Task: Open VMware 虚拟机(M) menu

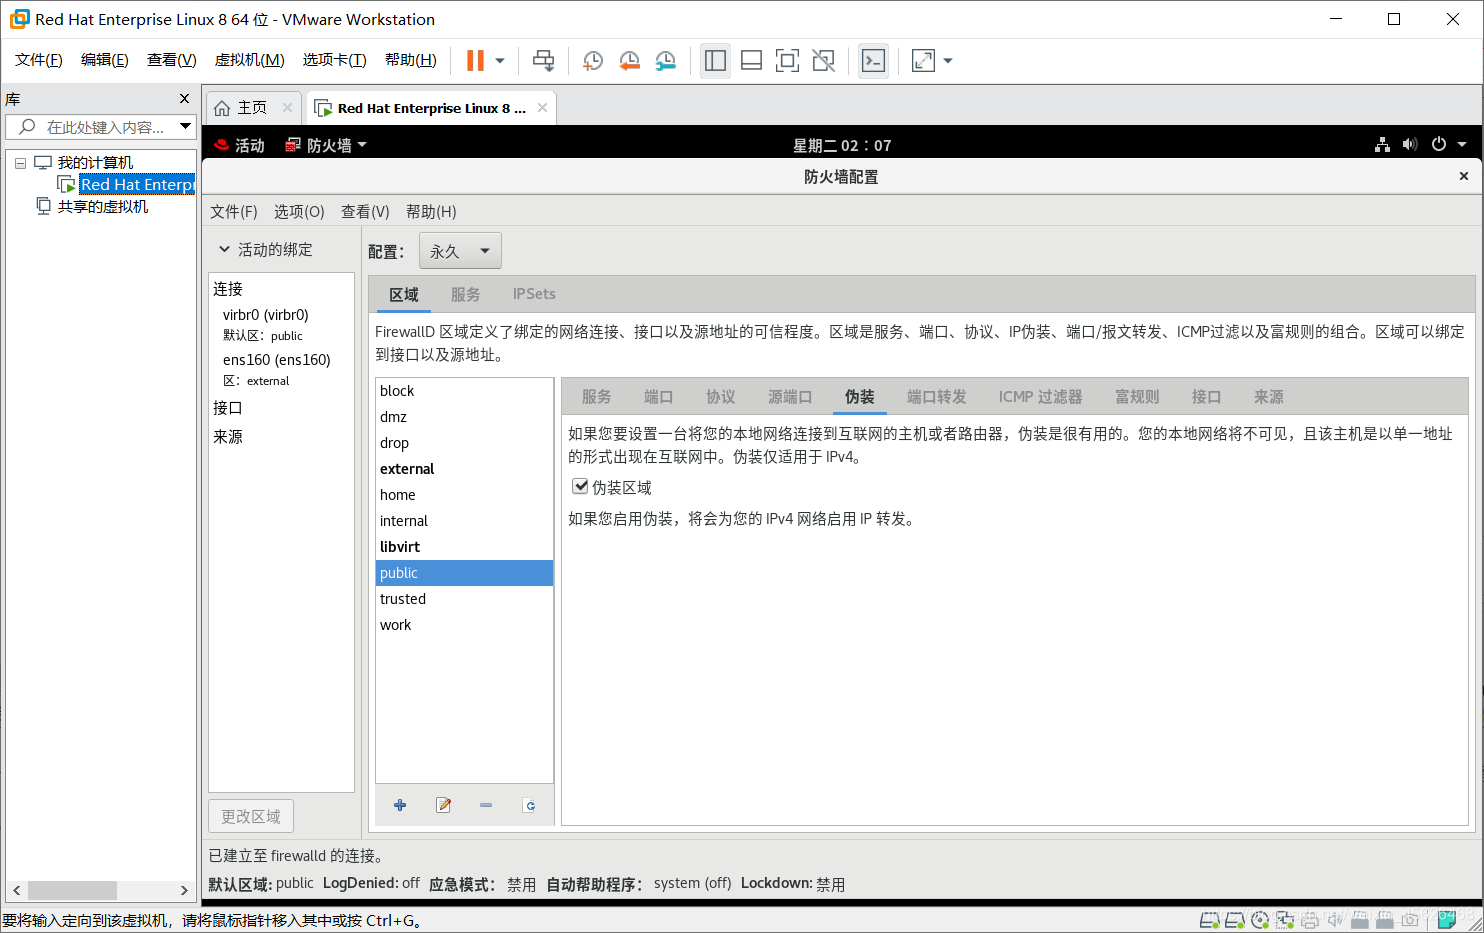Action: (x=250, y=60)
